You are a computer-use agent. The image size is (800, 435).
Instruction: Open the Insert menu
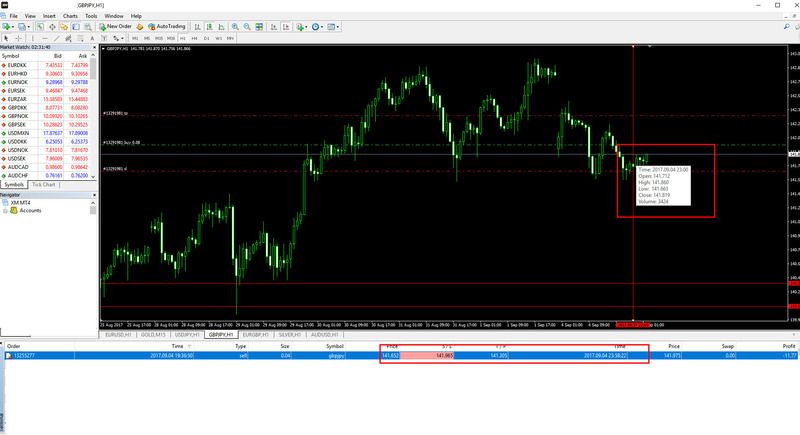49,16
